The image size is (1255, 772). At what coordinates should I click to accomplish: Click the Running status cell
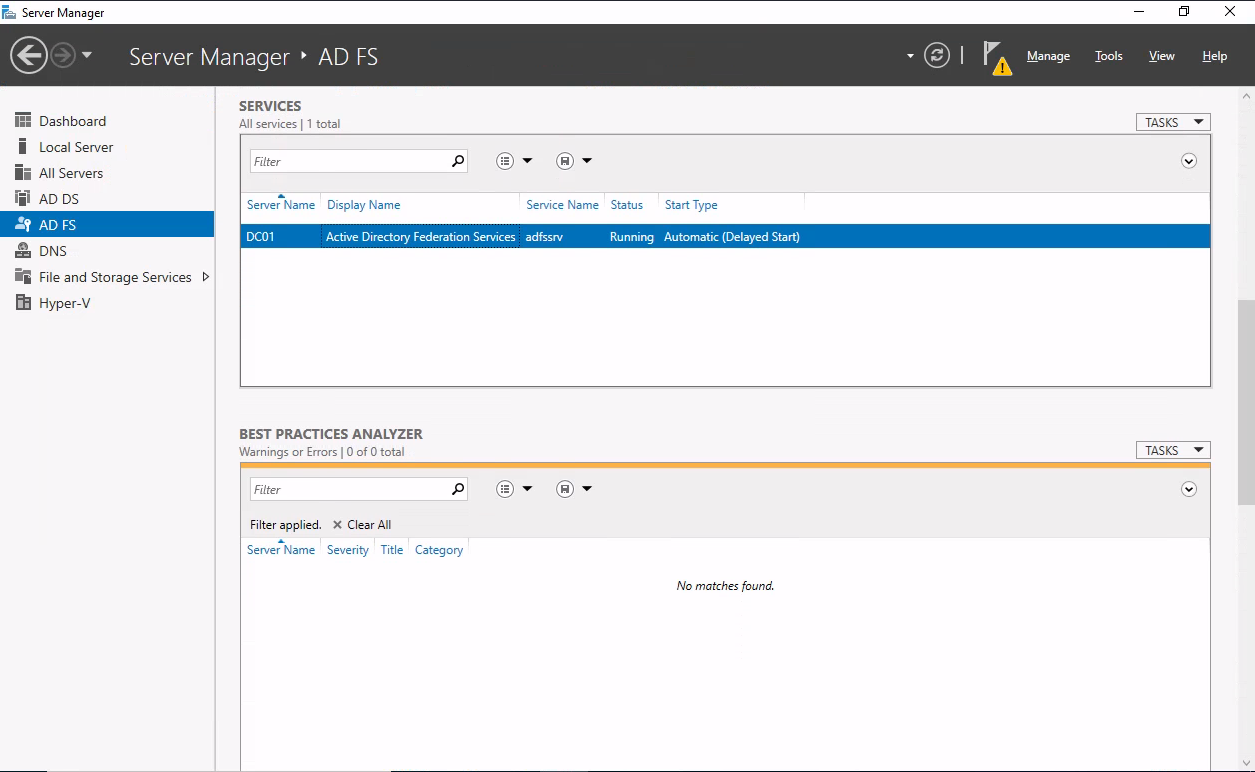(632, 237)
